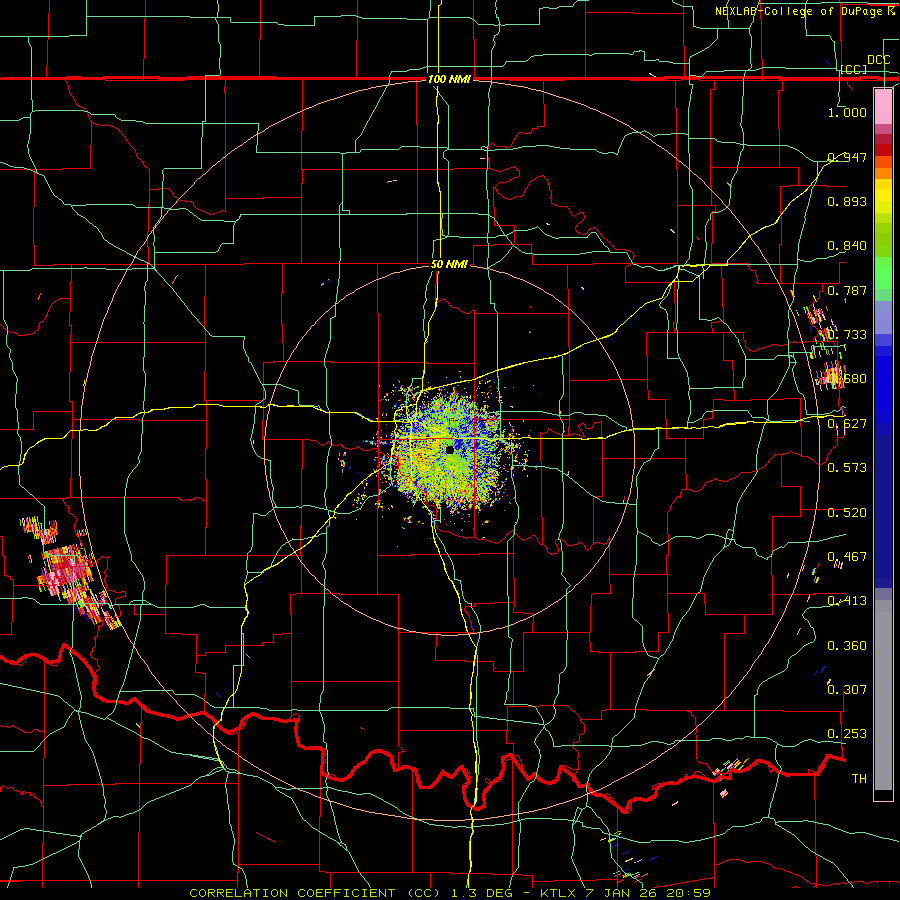This screenshot has height=900, width=900.
Task: Click the DCC label above the color scale
Action: coord(878,60)
